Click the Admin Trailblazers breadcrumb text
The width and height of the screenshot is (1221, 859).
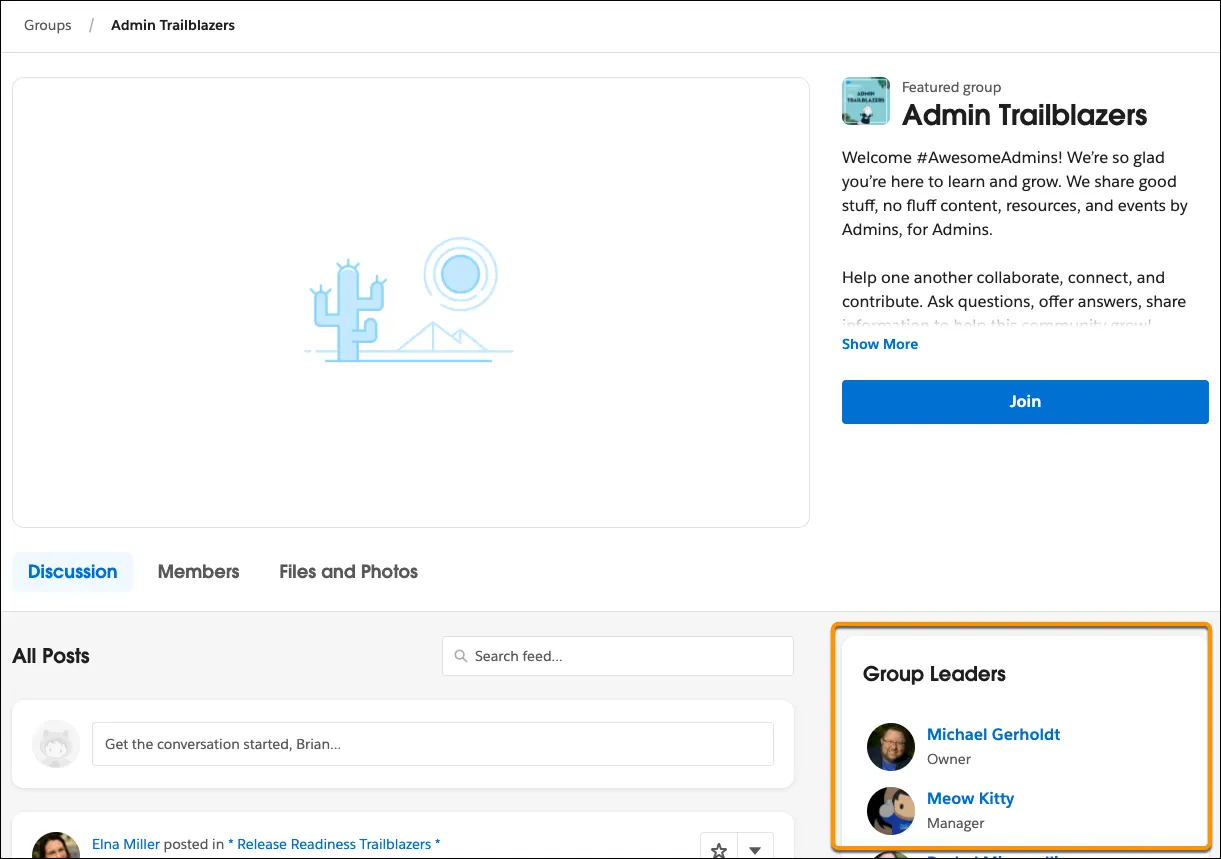point(173,25)
